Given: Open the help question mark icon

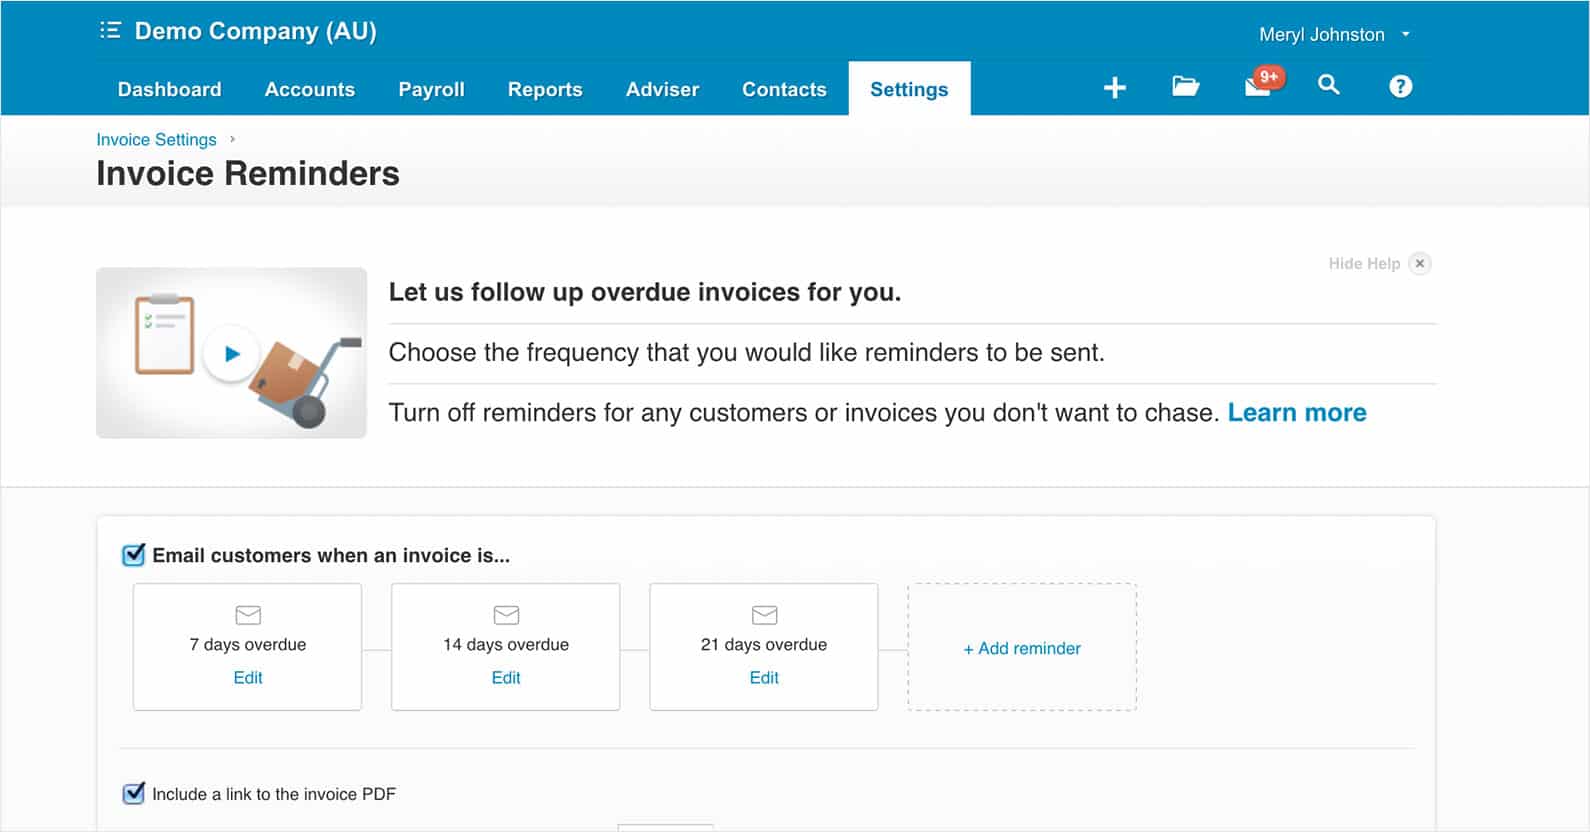Looking at the screenshot, I should (1400, 86).
